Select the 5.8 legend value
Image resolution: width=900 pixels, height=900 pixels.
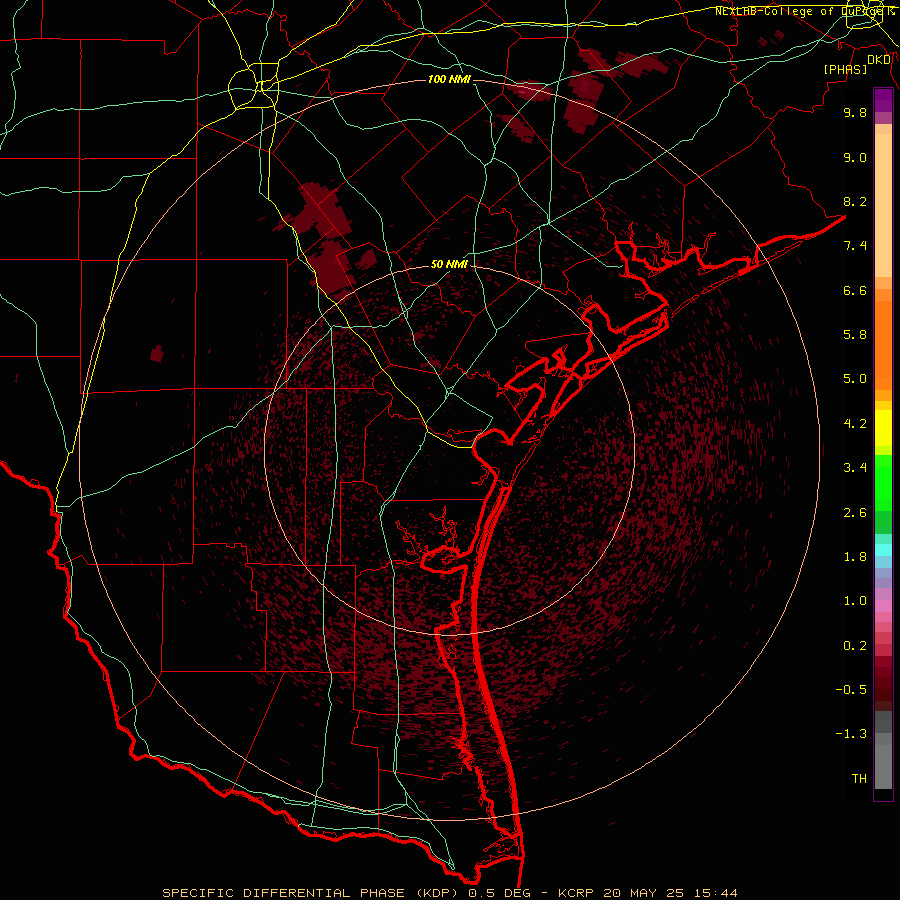(855, 335)
